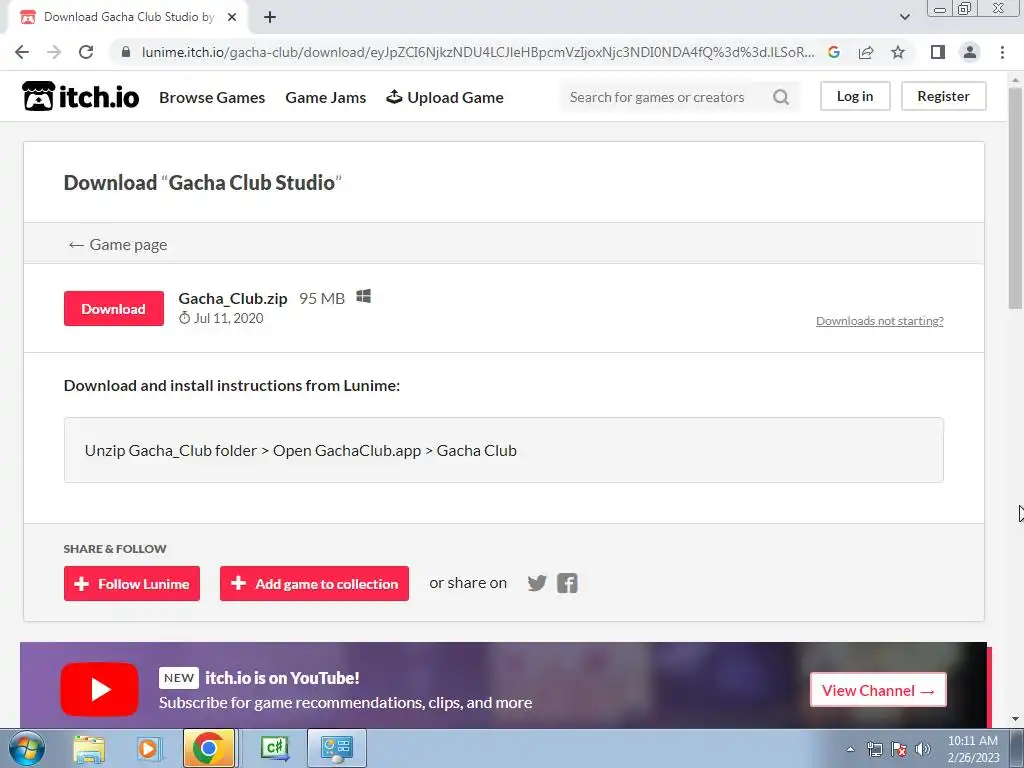Open Game Jams menu item

tap(325, 97)
